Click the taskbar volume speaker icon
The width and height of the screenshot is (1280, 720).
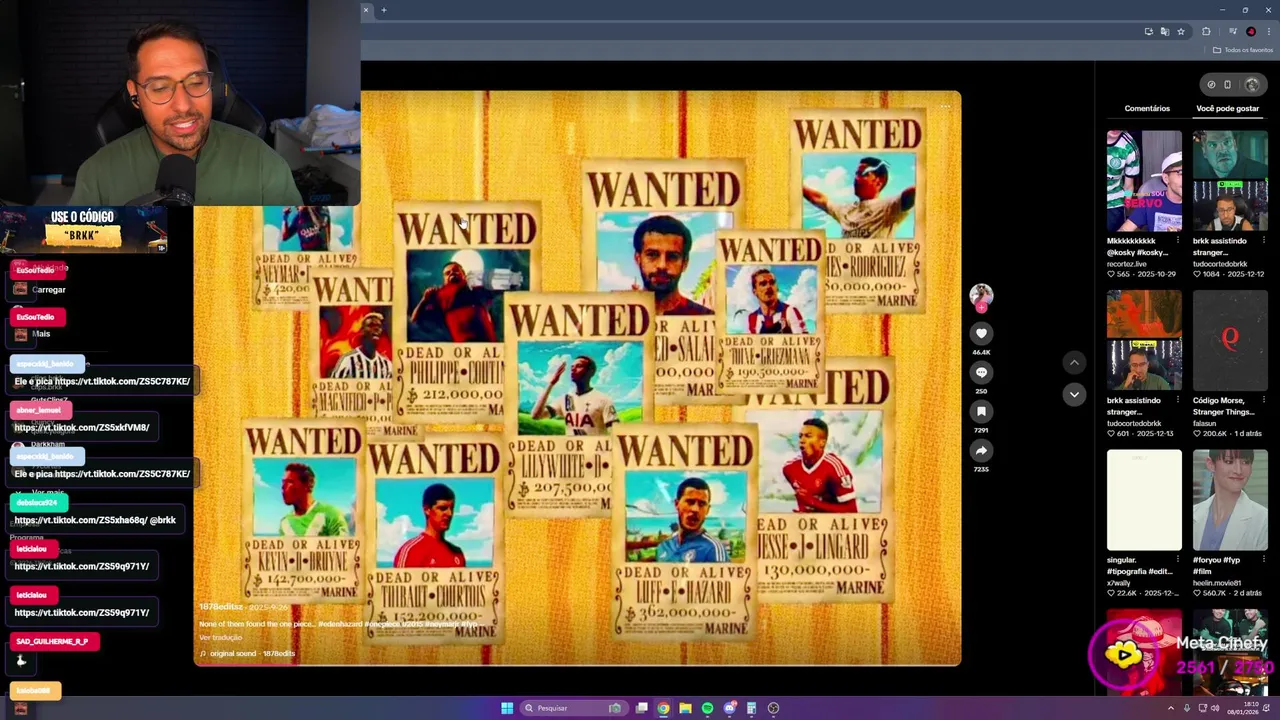click(1215, 708)
